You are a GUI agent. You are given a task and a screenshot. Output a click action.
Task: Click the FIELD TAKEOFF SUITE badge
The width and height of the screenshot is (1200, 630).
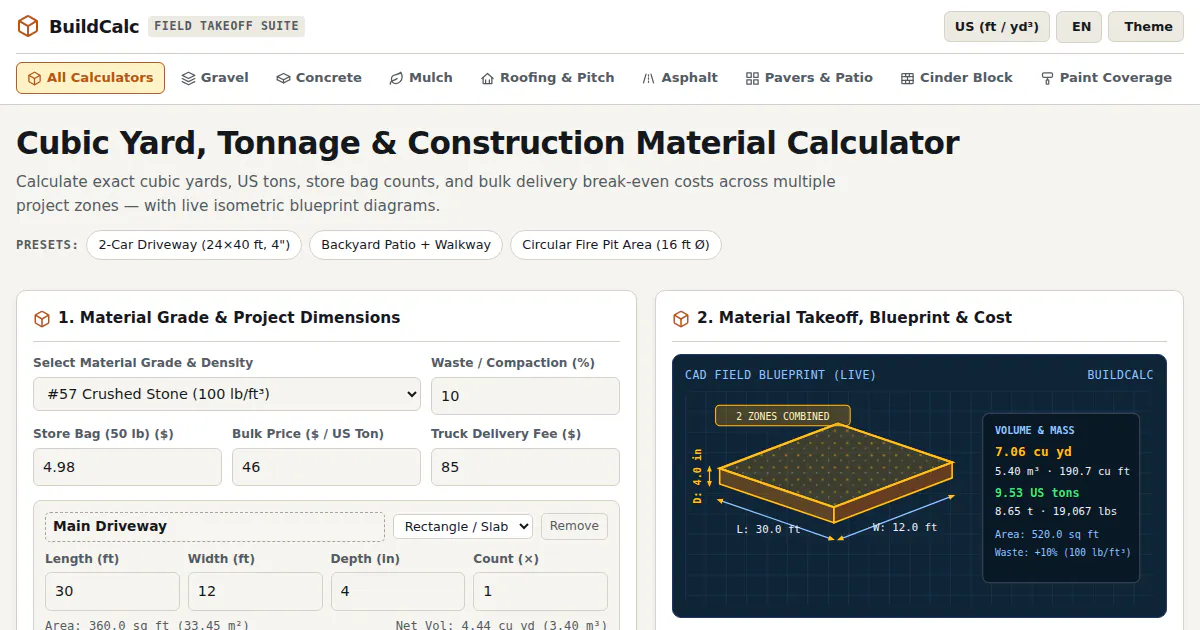coord(226,26)
